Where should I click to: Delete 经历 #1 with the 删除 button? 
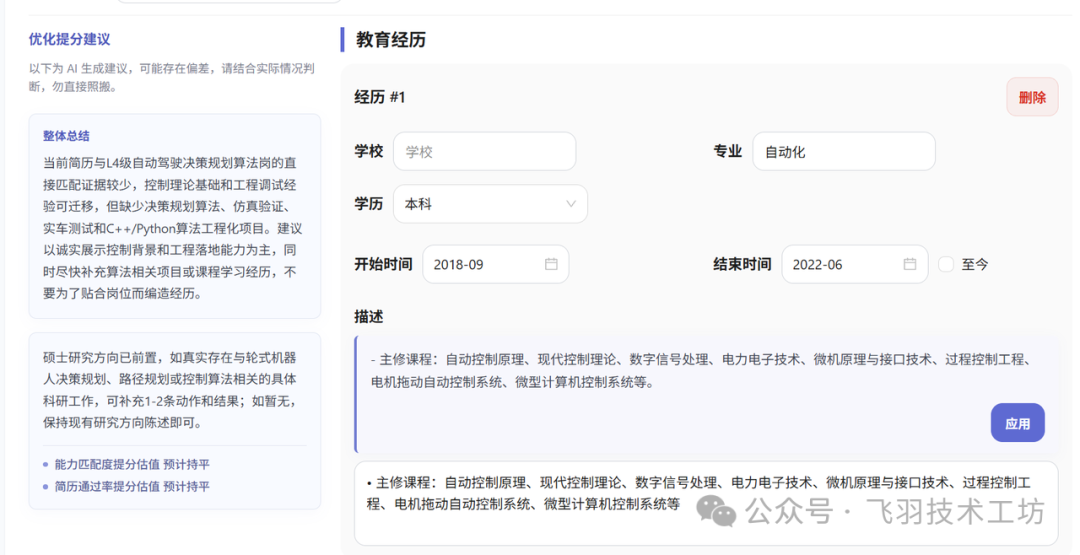(1032, 97)
